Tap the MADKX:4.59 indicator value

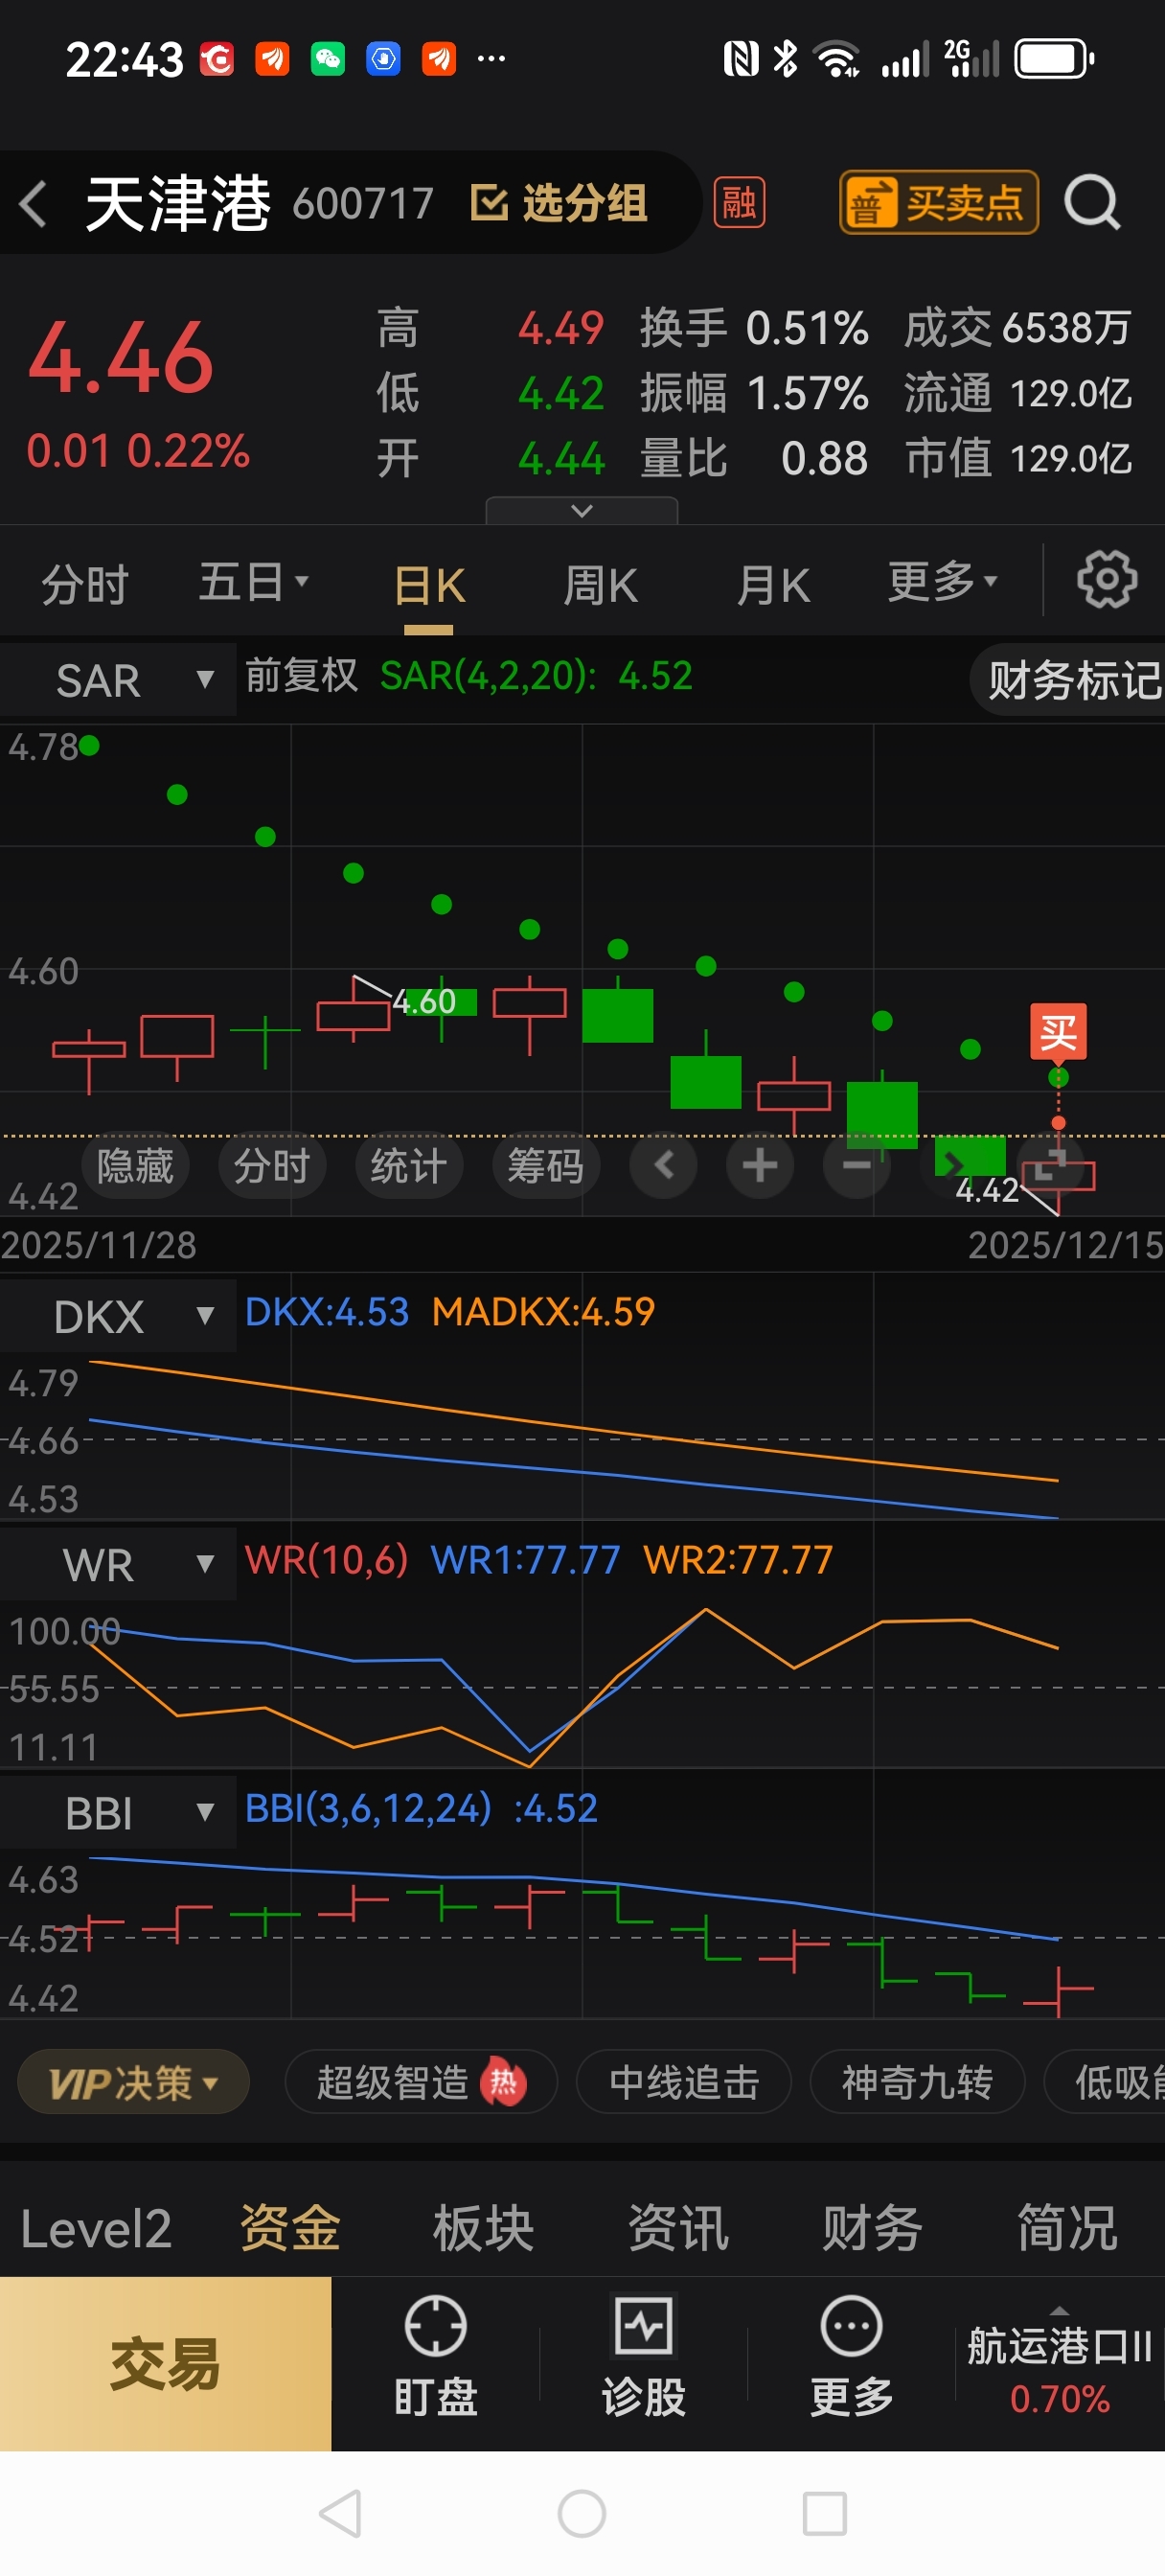click(x=544, y=1312)
